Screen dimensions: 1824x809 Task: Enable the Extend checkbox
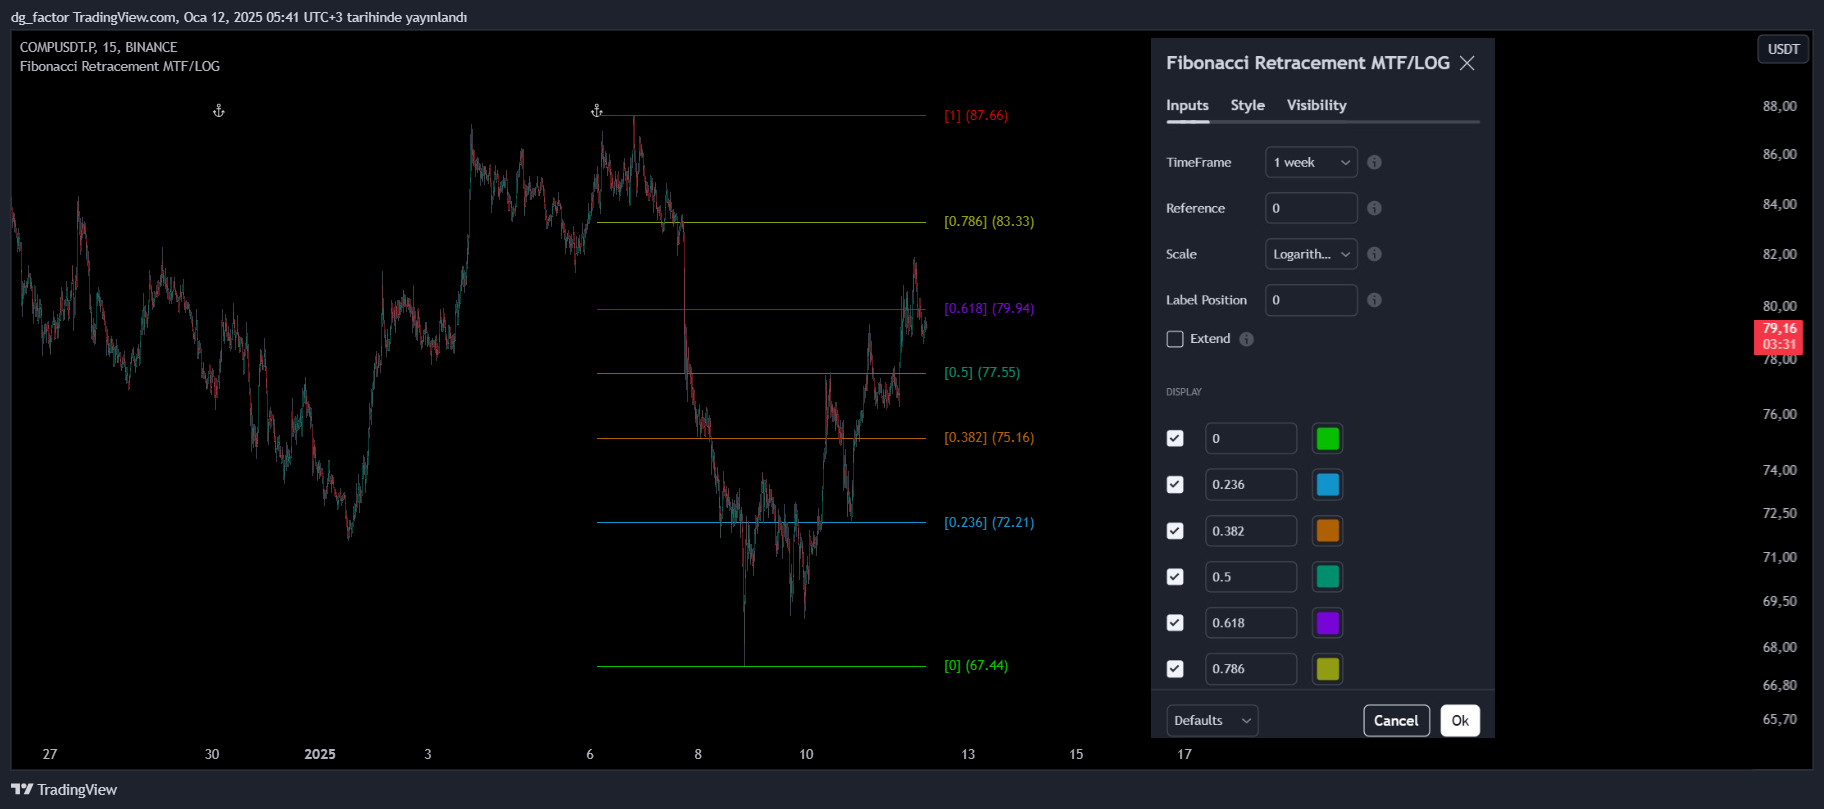click(x=1175, y=339)
